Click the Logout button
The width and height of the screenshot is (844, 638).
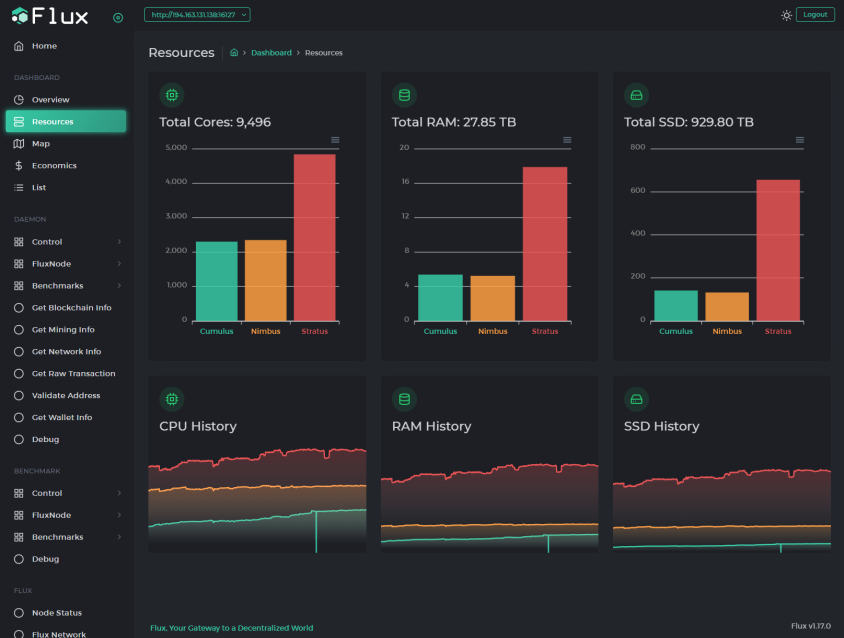(815, 15)
